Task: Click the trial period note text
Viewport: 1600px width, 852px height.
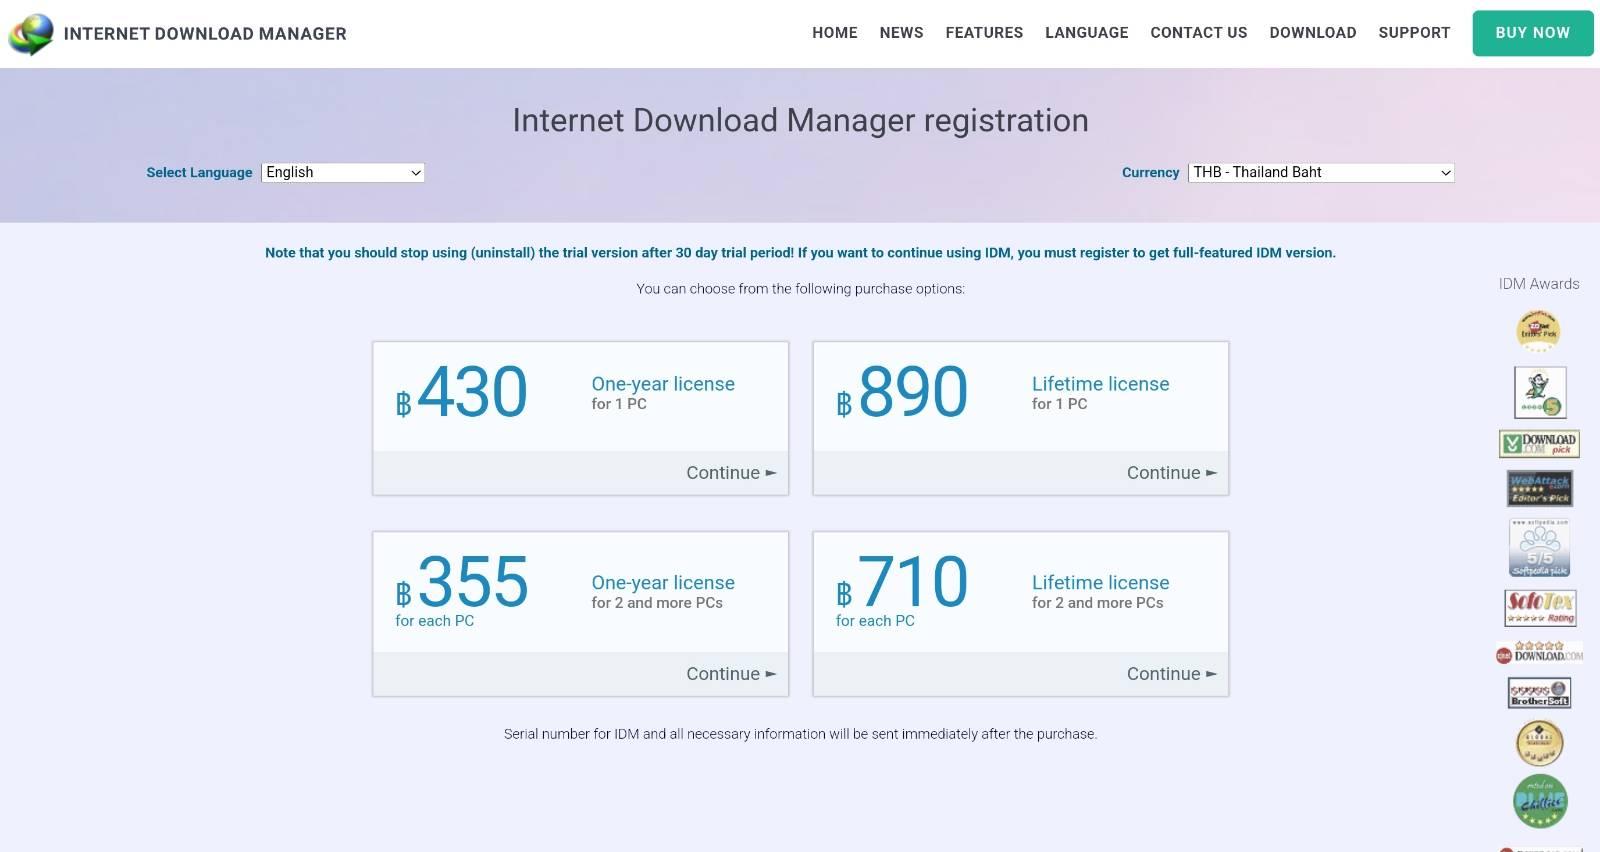Action: tap(800, 253)
